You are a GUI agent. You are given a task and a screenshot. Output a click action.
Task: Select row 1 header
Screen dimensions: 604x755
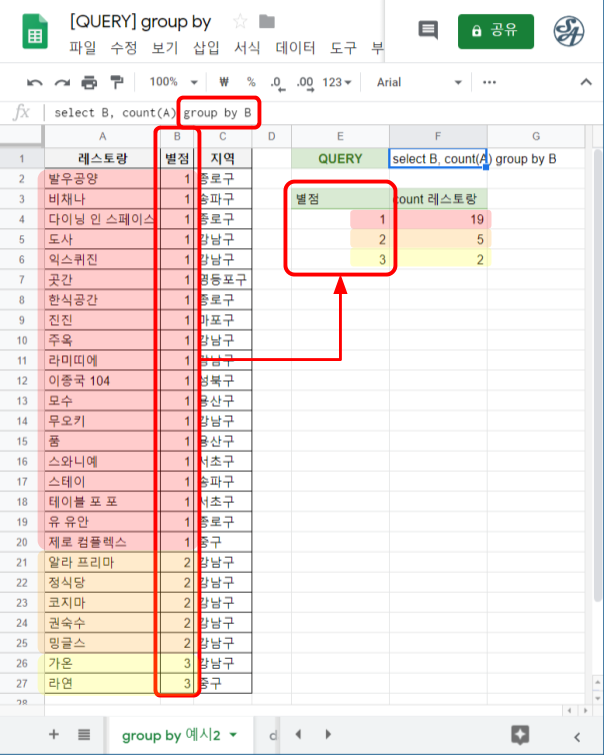[22, 158]
